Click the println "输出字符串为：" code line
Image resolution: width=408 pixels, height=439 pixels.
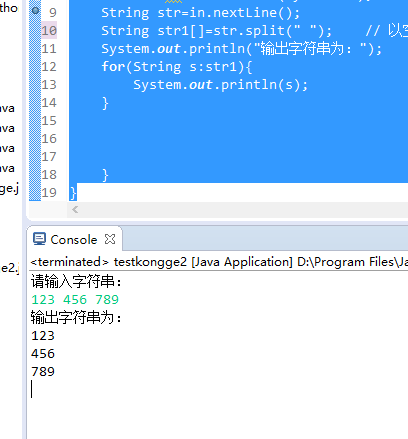coord(242,49)
